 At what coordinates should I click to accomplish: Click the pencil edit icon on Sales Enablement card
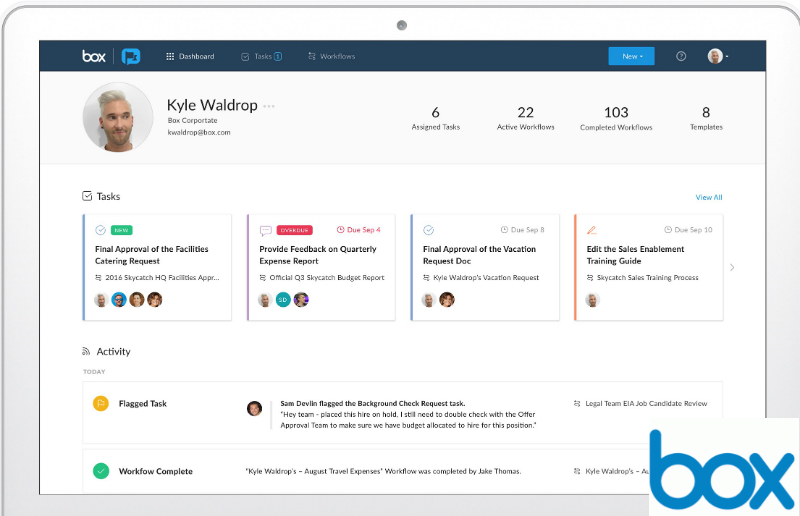[592, 230]
